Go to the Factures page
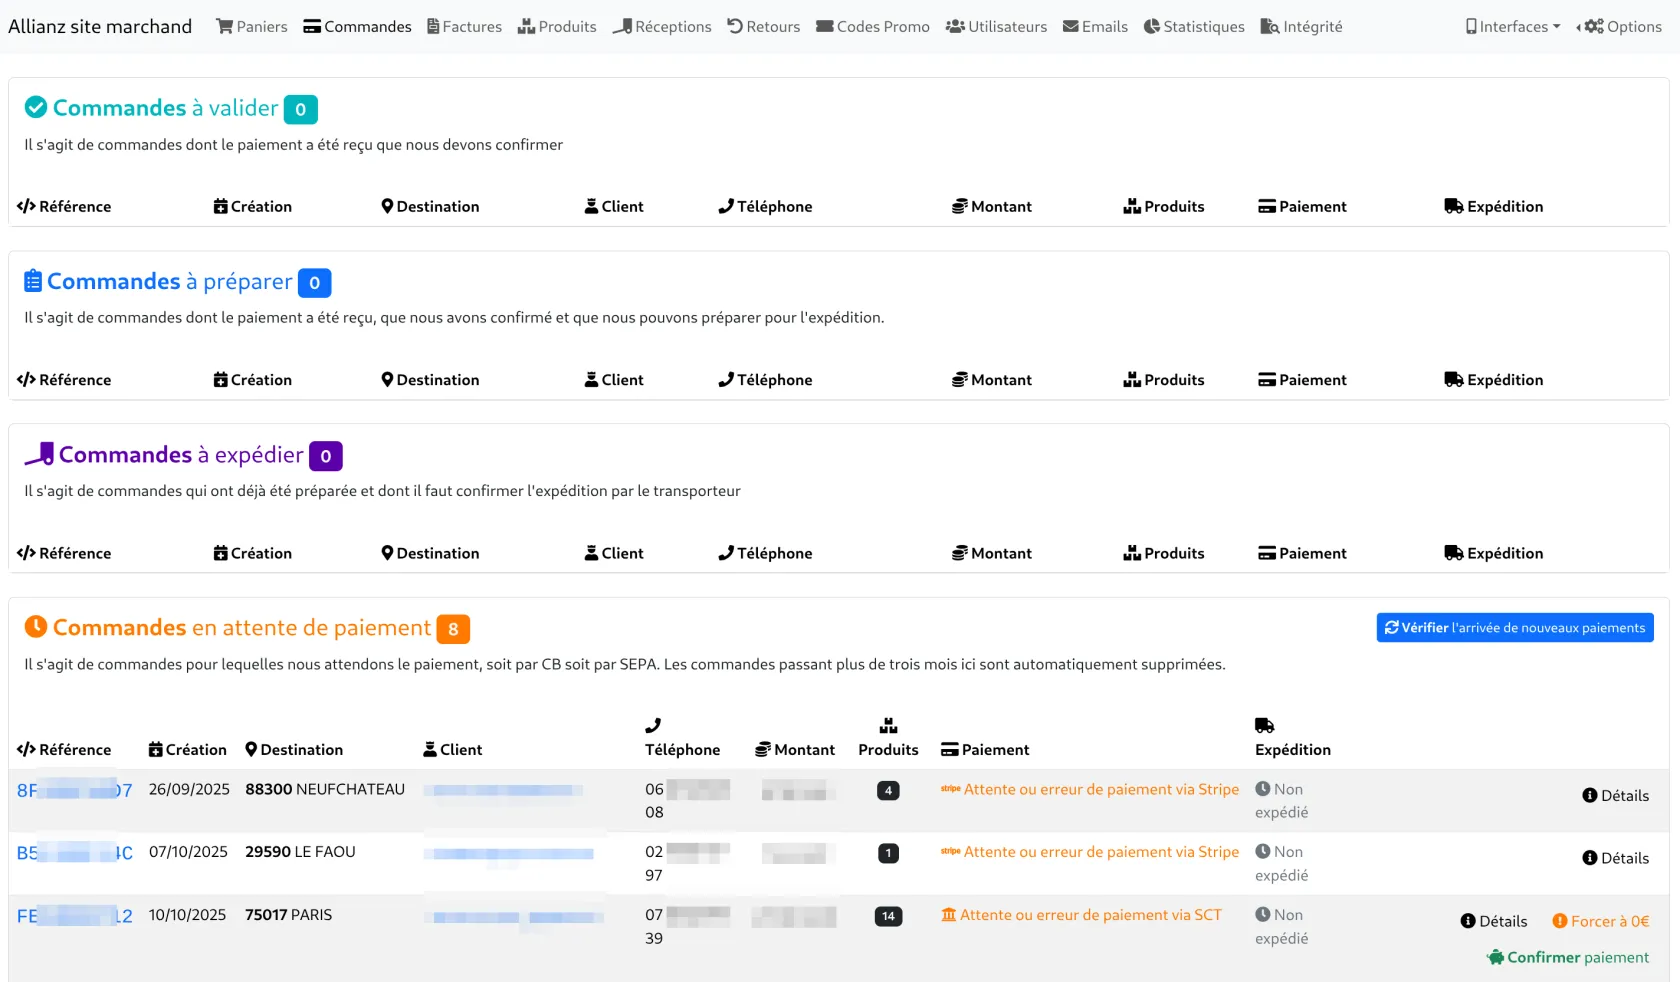 pyautogui.click(x=464, y=27)
